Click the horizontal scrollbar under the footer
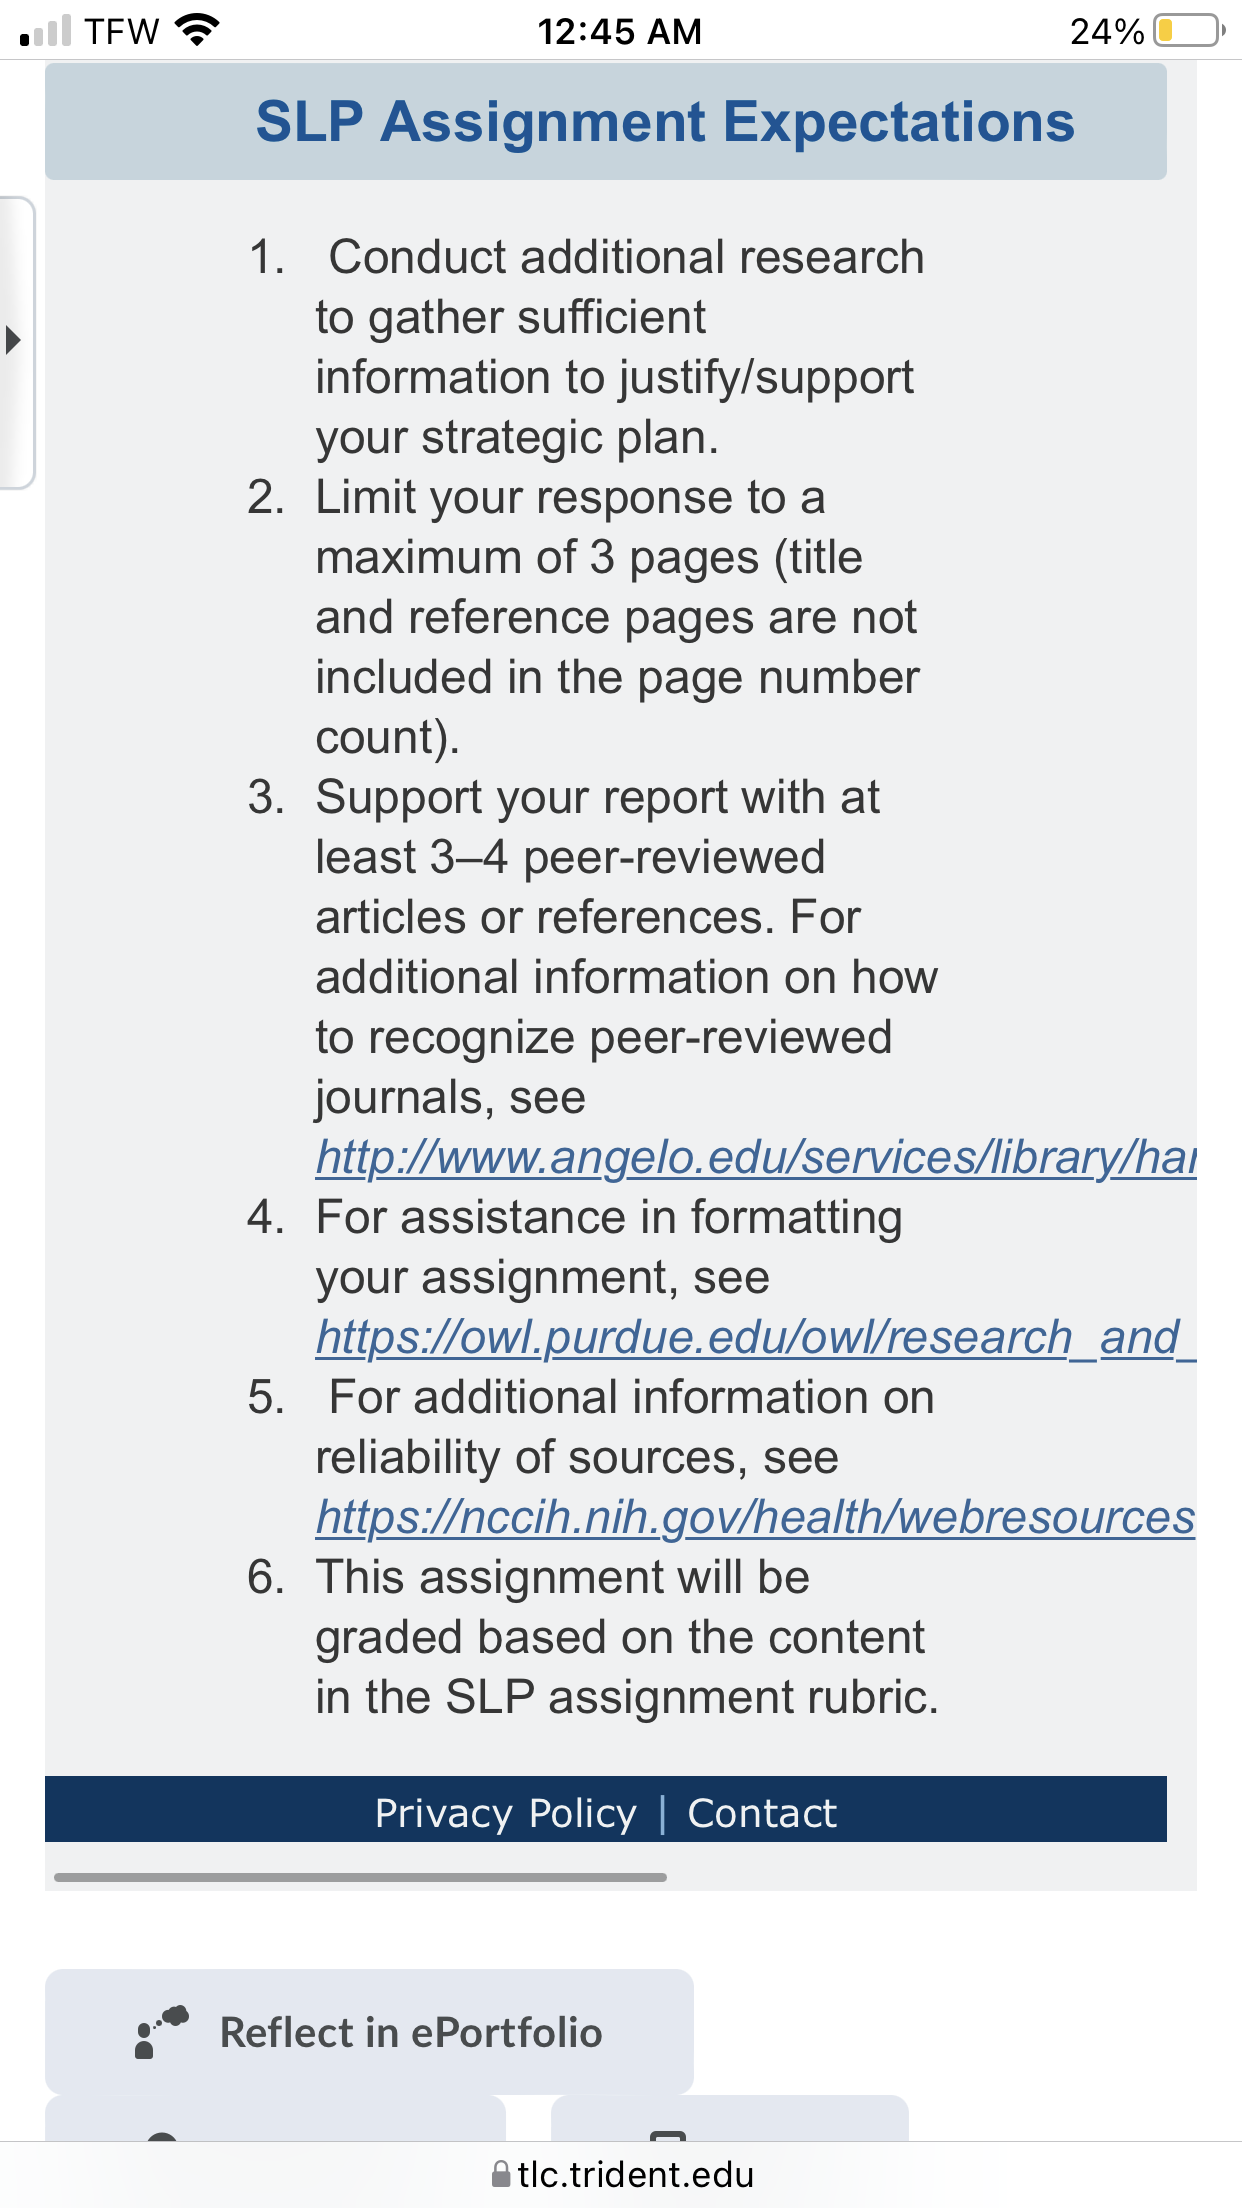Viewport: 1242px width, 2208px height. [x=360, y=1877]
